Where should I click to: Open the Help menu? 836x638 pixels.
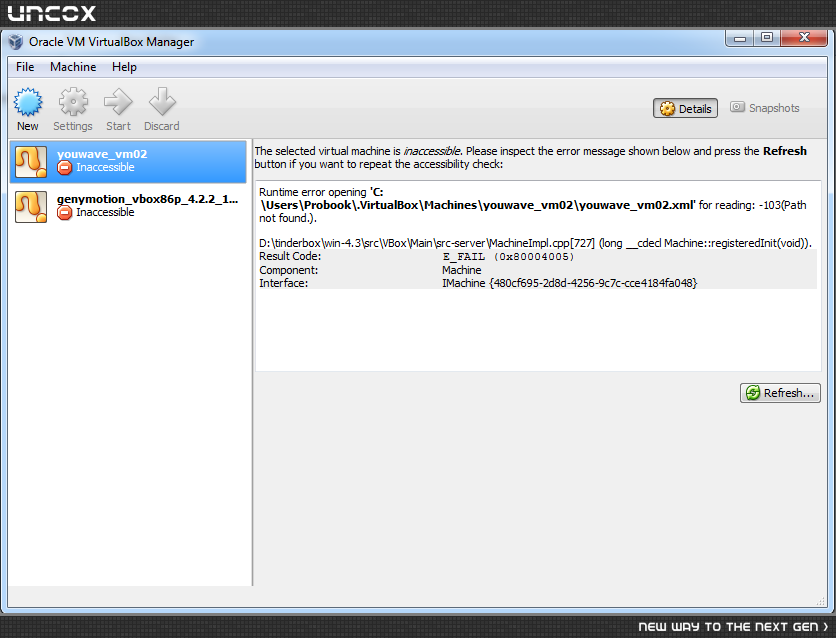124,67
